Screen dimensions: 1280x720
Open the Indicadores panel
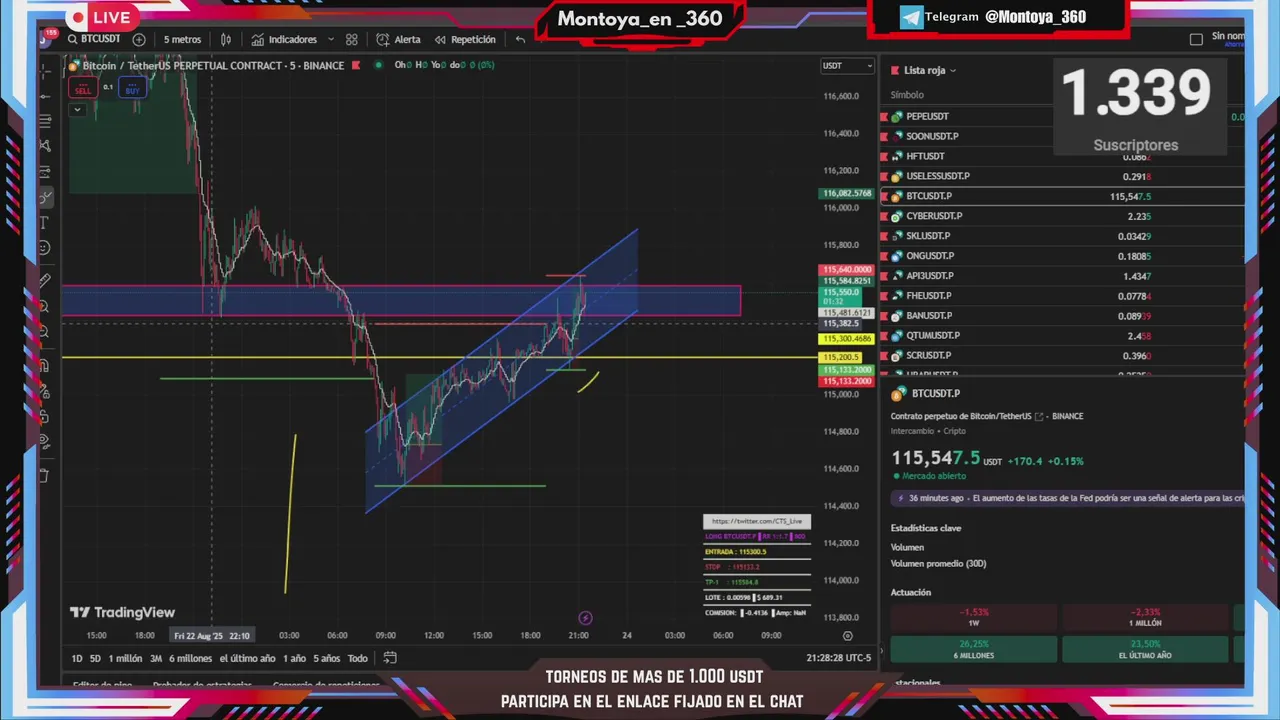click(x=285, y=39)
